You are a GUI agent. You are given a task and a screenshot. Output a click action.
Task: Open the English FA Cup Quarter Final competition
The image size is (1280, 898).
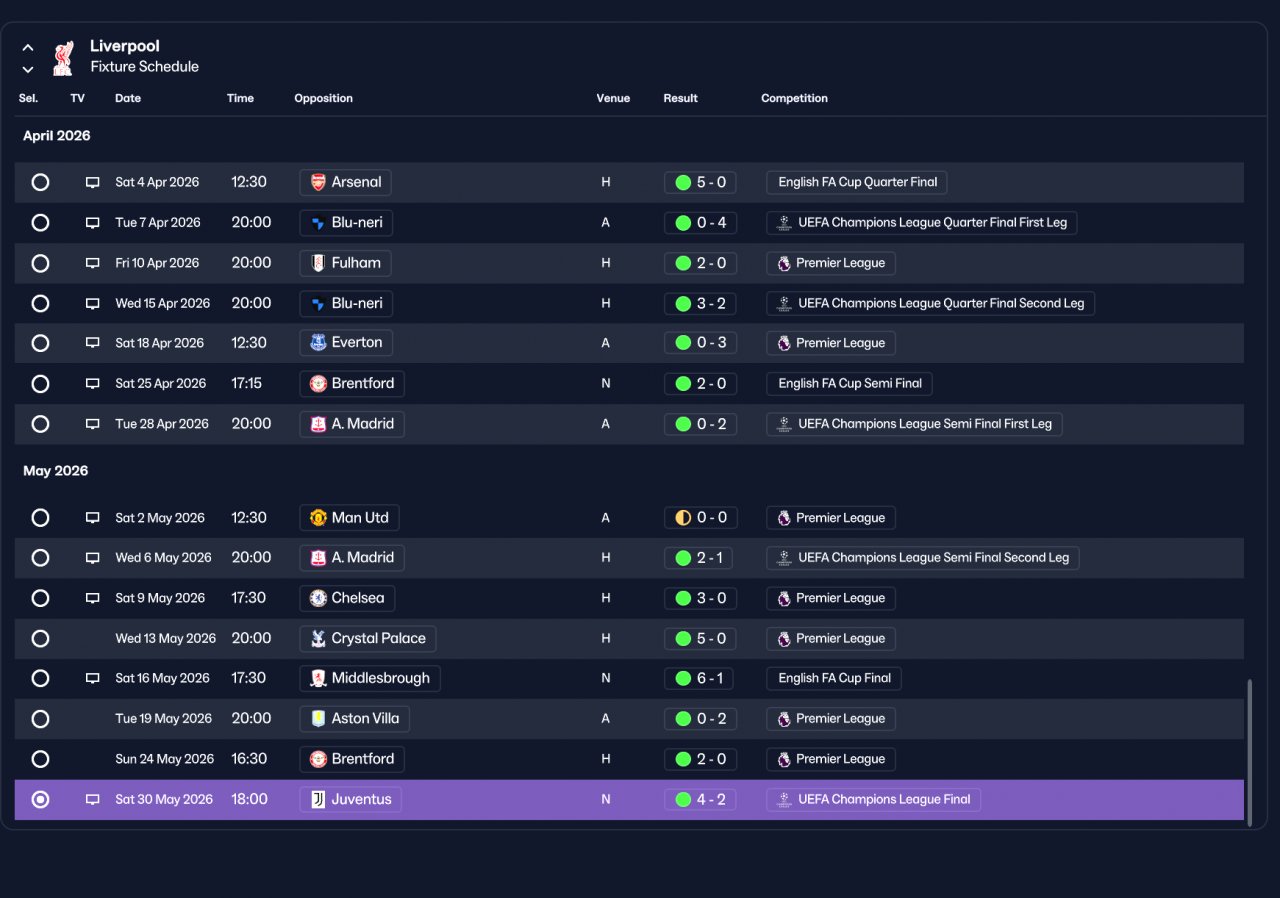click(x=857, y=182)
